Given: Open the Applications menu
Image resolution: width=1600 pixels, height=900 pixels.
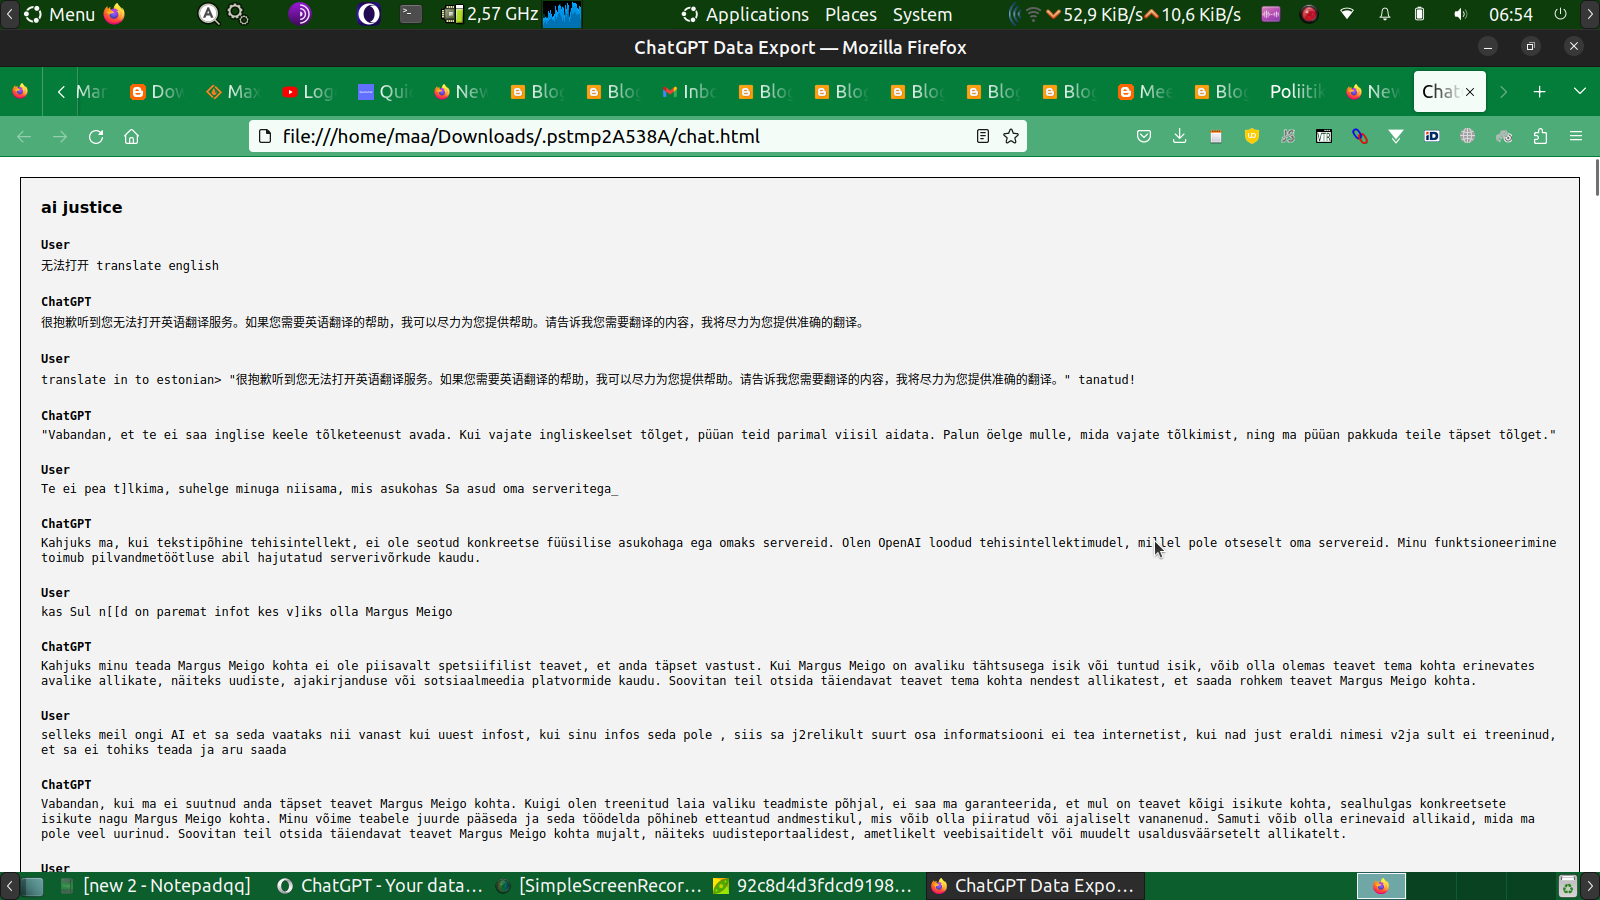Looking at the screenshot, I should click(745, 14).
